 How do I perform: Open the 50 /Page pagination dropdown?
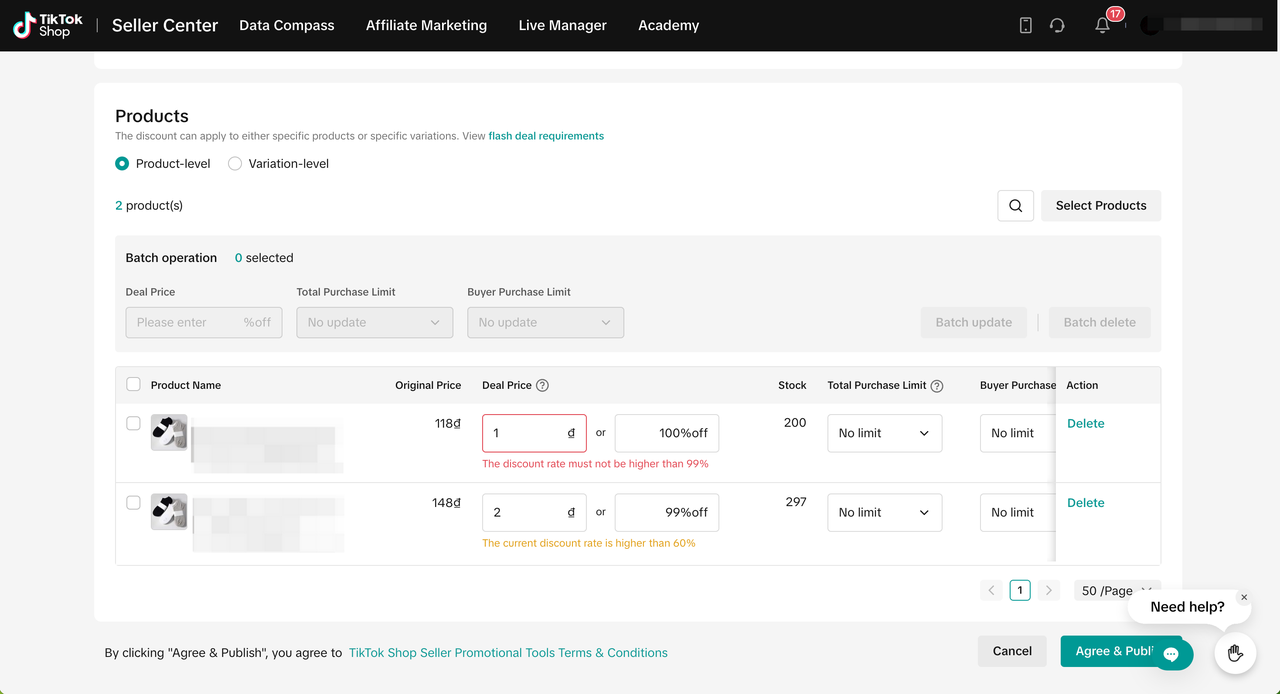[x=1116, y=590]
